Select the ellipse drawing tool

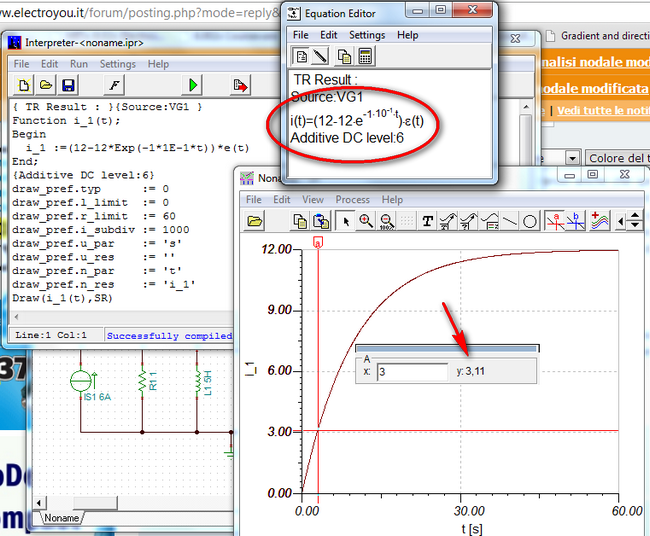(531, 221)
